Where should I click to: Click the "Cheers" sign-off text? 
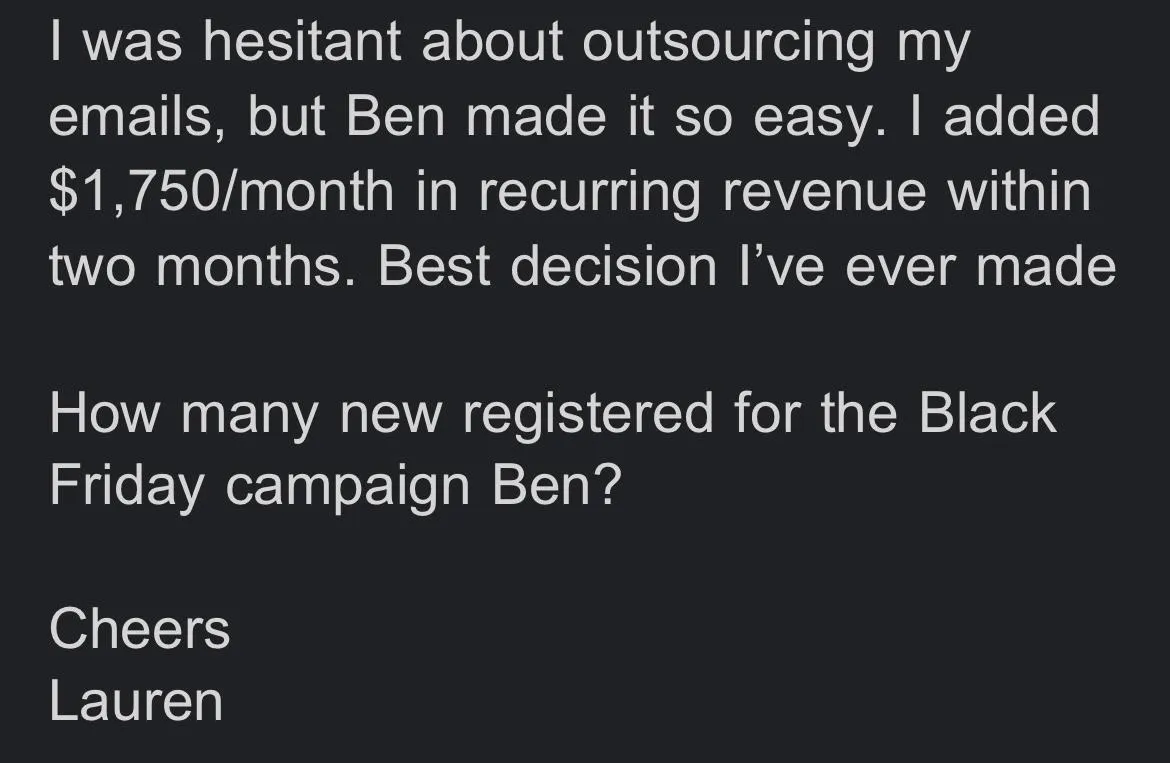140,629
